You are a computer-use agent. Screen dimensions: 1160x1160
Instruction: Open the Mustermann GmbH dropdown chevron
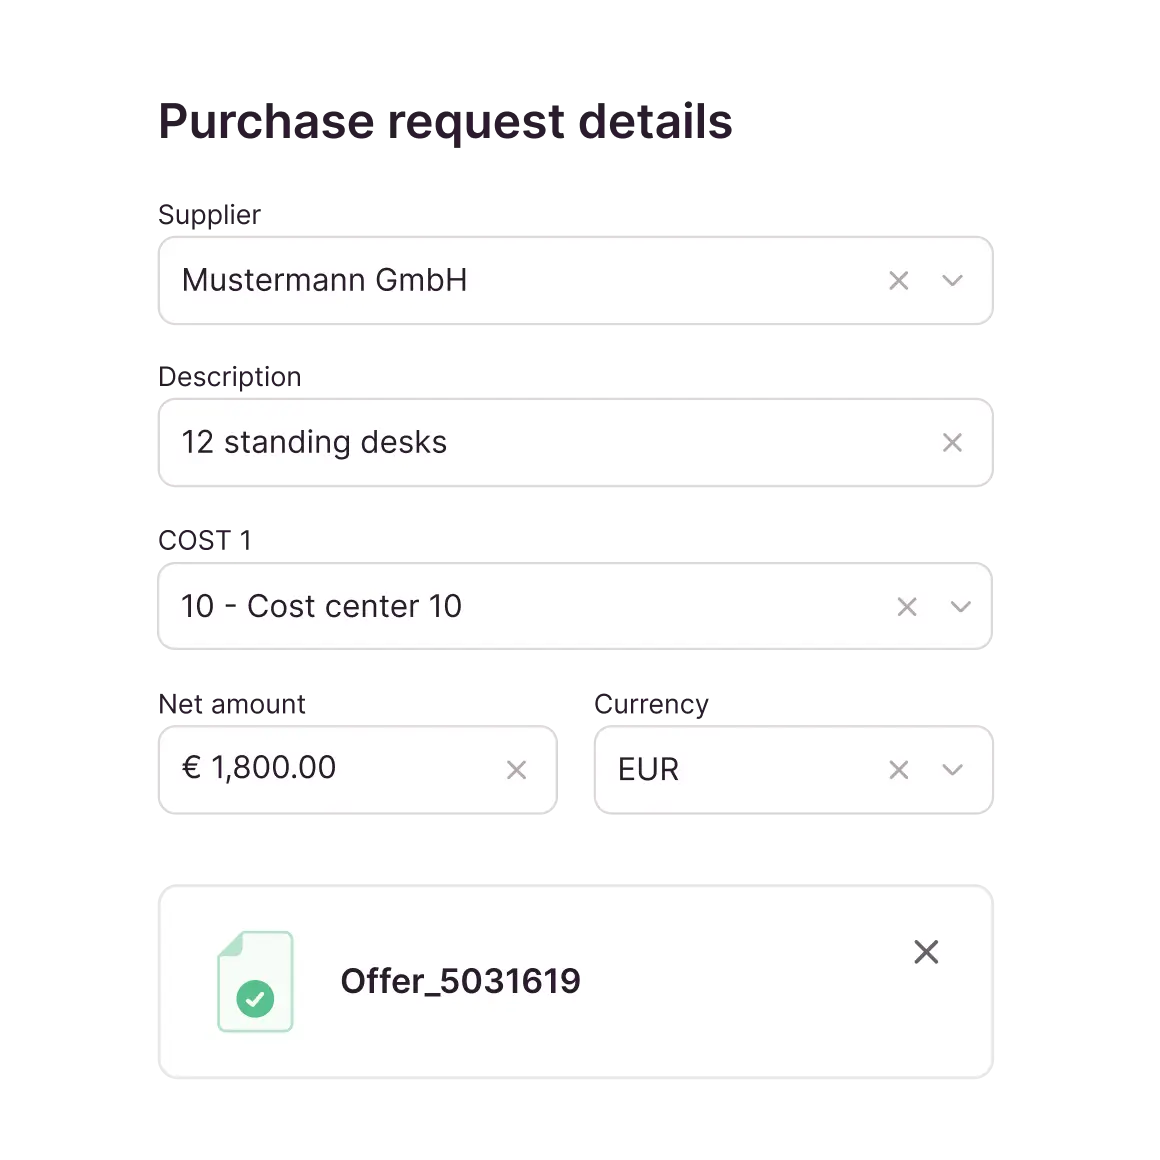[x=952, y=281]
